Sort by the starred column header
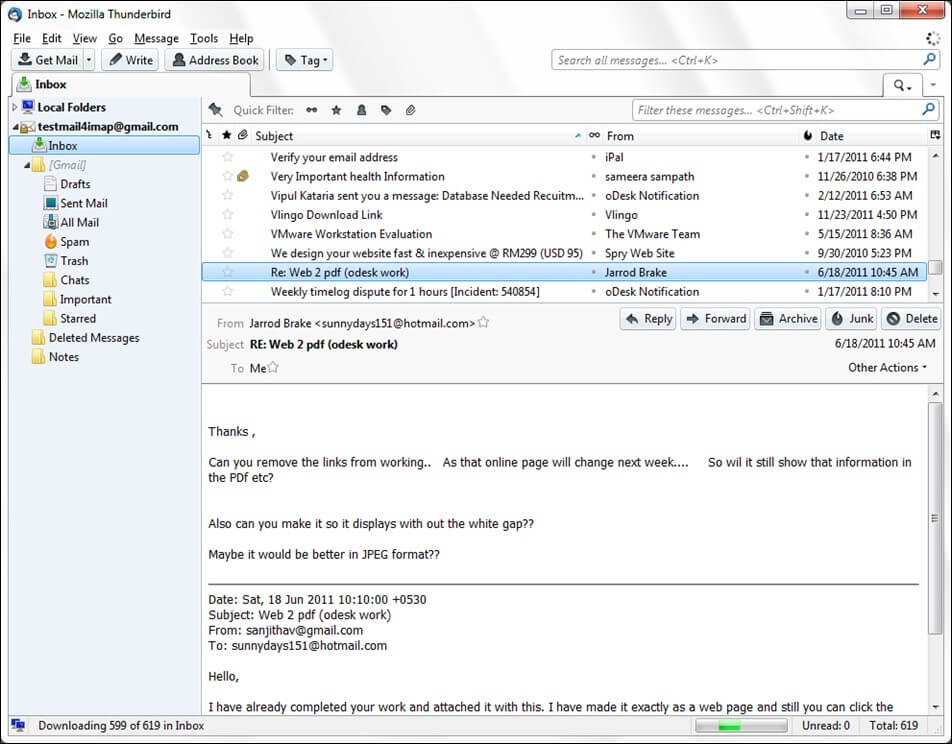Screen dimensions: 952x744 point(226,135)
